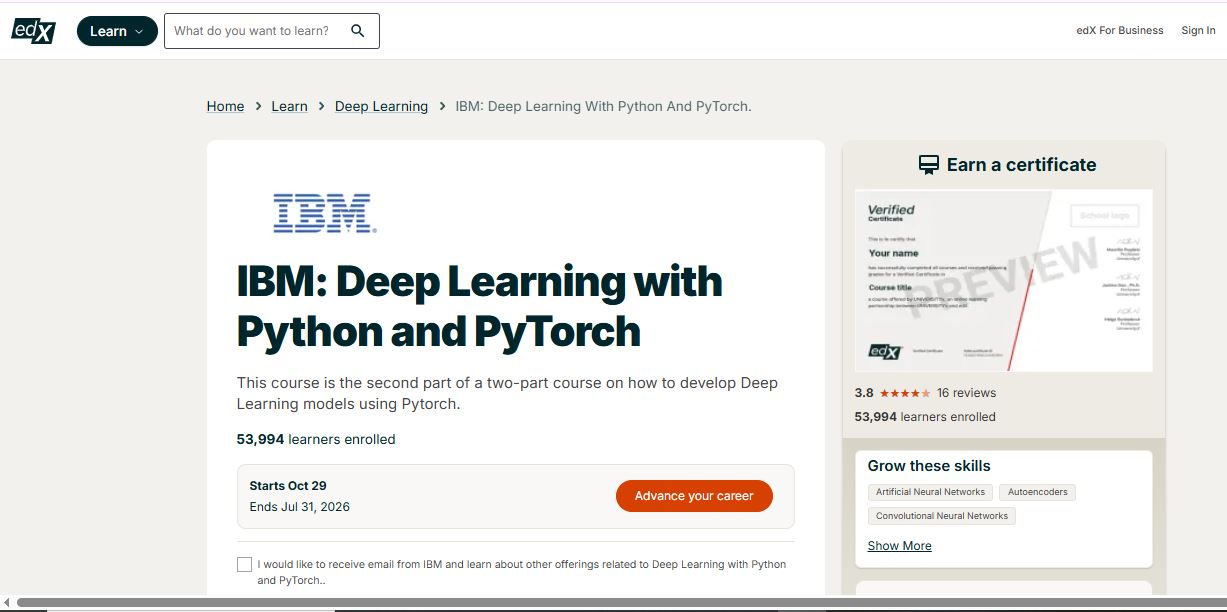Click the IBM logo above the course title
The width and height of the screenshot is (1227, 612).
(x=322, y=211)
